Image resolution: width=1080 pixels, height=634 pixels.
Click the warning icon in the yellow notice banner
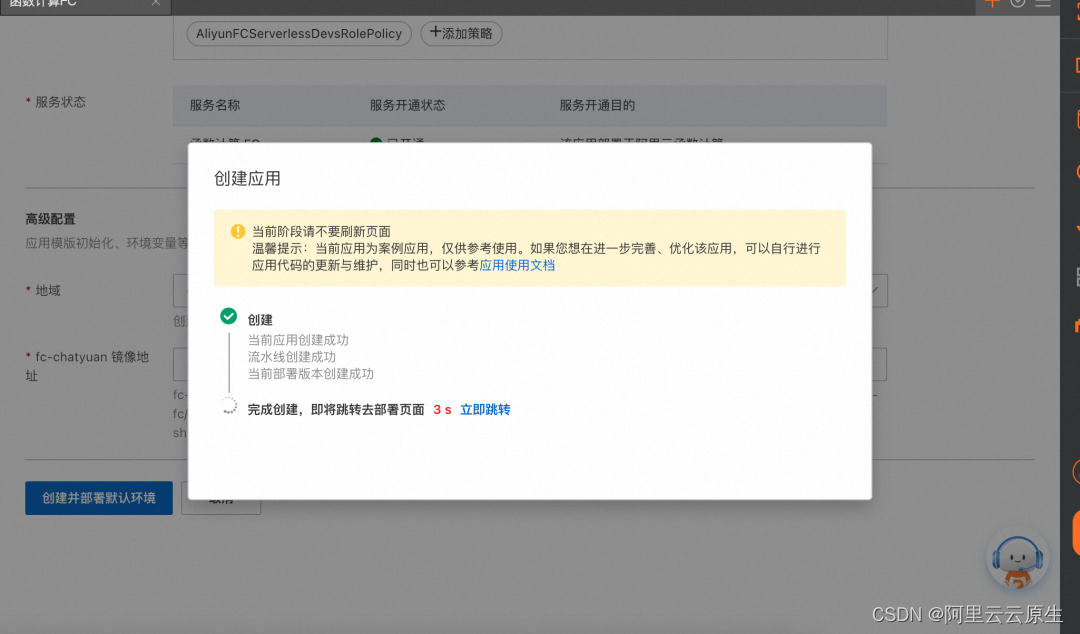pyautogui.click(x=237, y=231)
